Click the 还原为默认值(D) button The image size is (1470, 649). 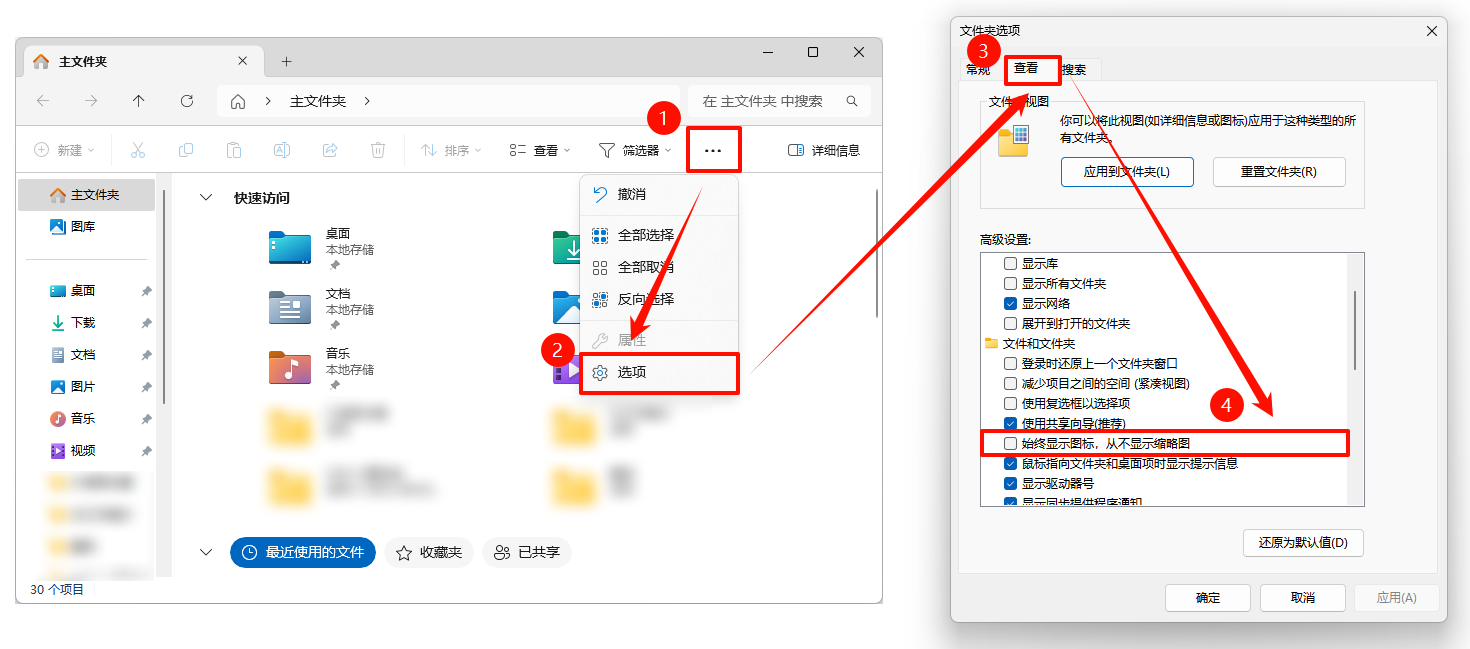[1303, 543]
